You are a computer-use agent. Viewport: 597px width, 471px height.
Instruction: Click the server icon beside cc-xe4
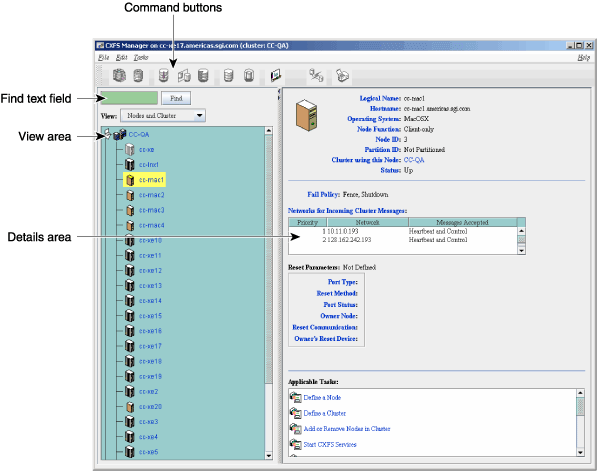click(x=130, y=437)
